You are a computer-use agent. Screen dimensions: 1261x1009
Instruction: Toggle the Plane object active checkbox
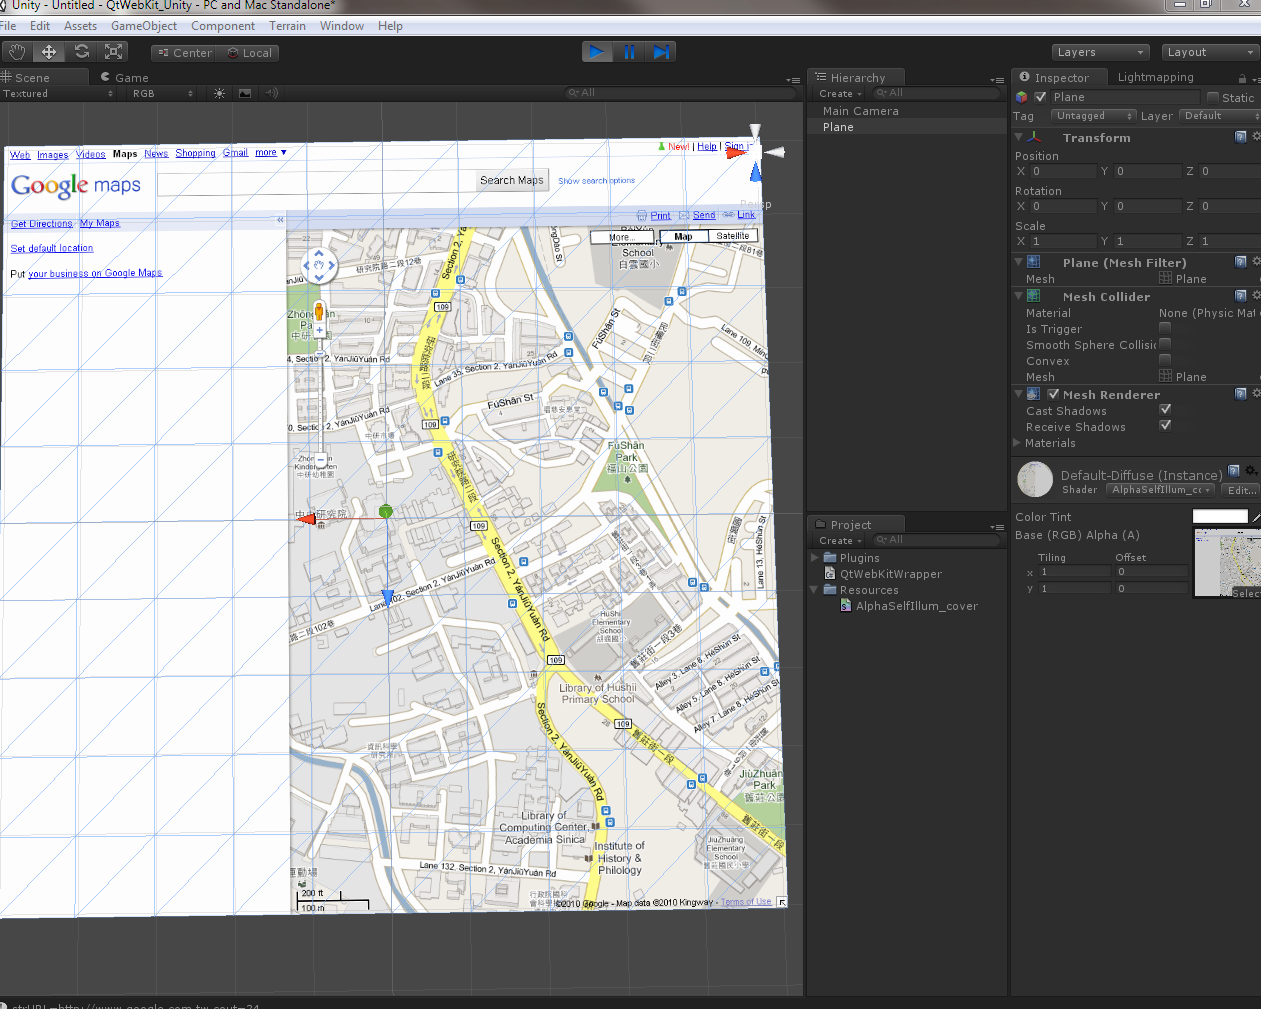point(1041,97)
